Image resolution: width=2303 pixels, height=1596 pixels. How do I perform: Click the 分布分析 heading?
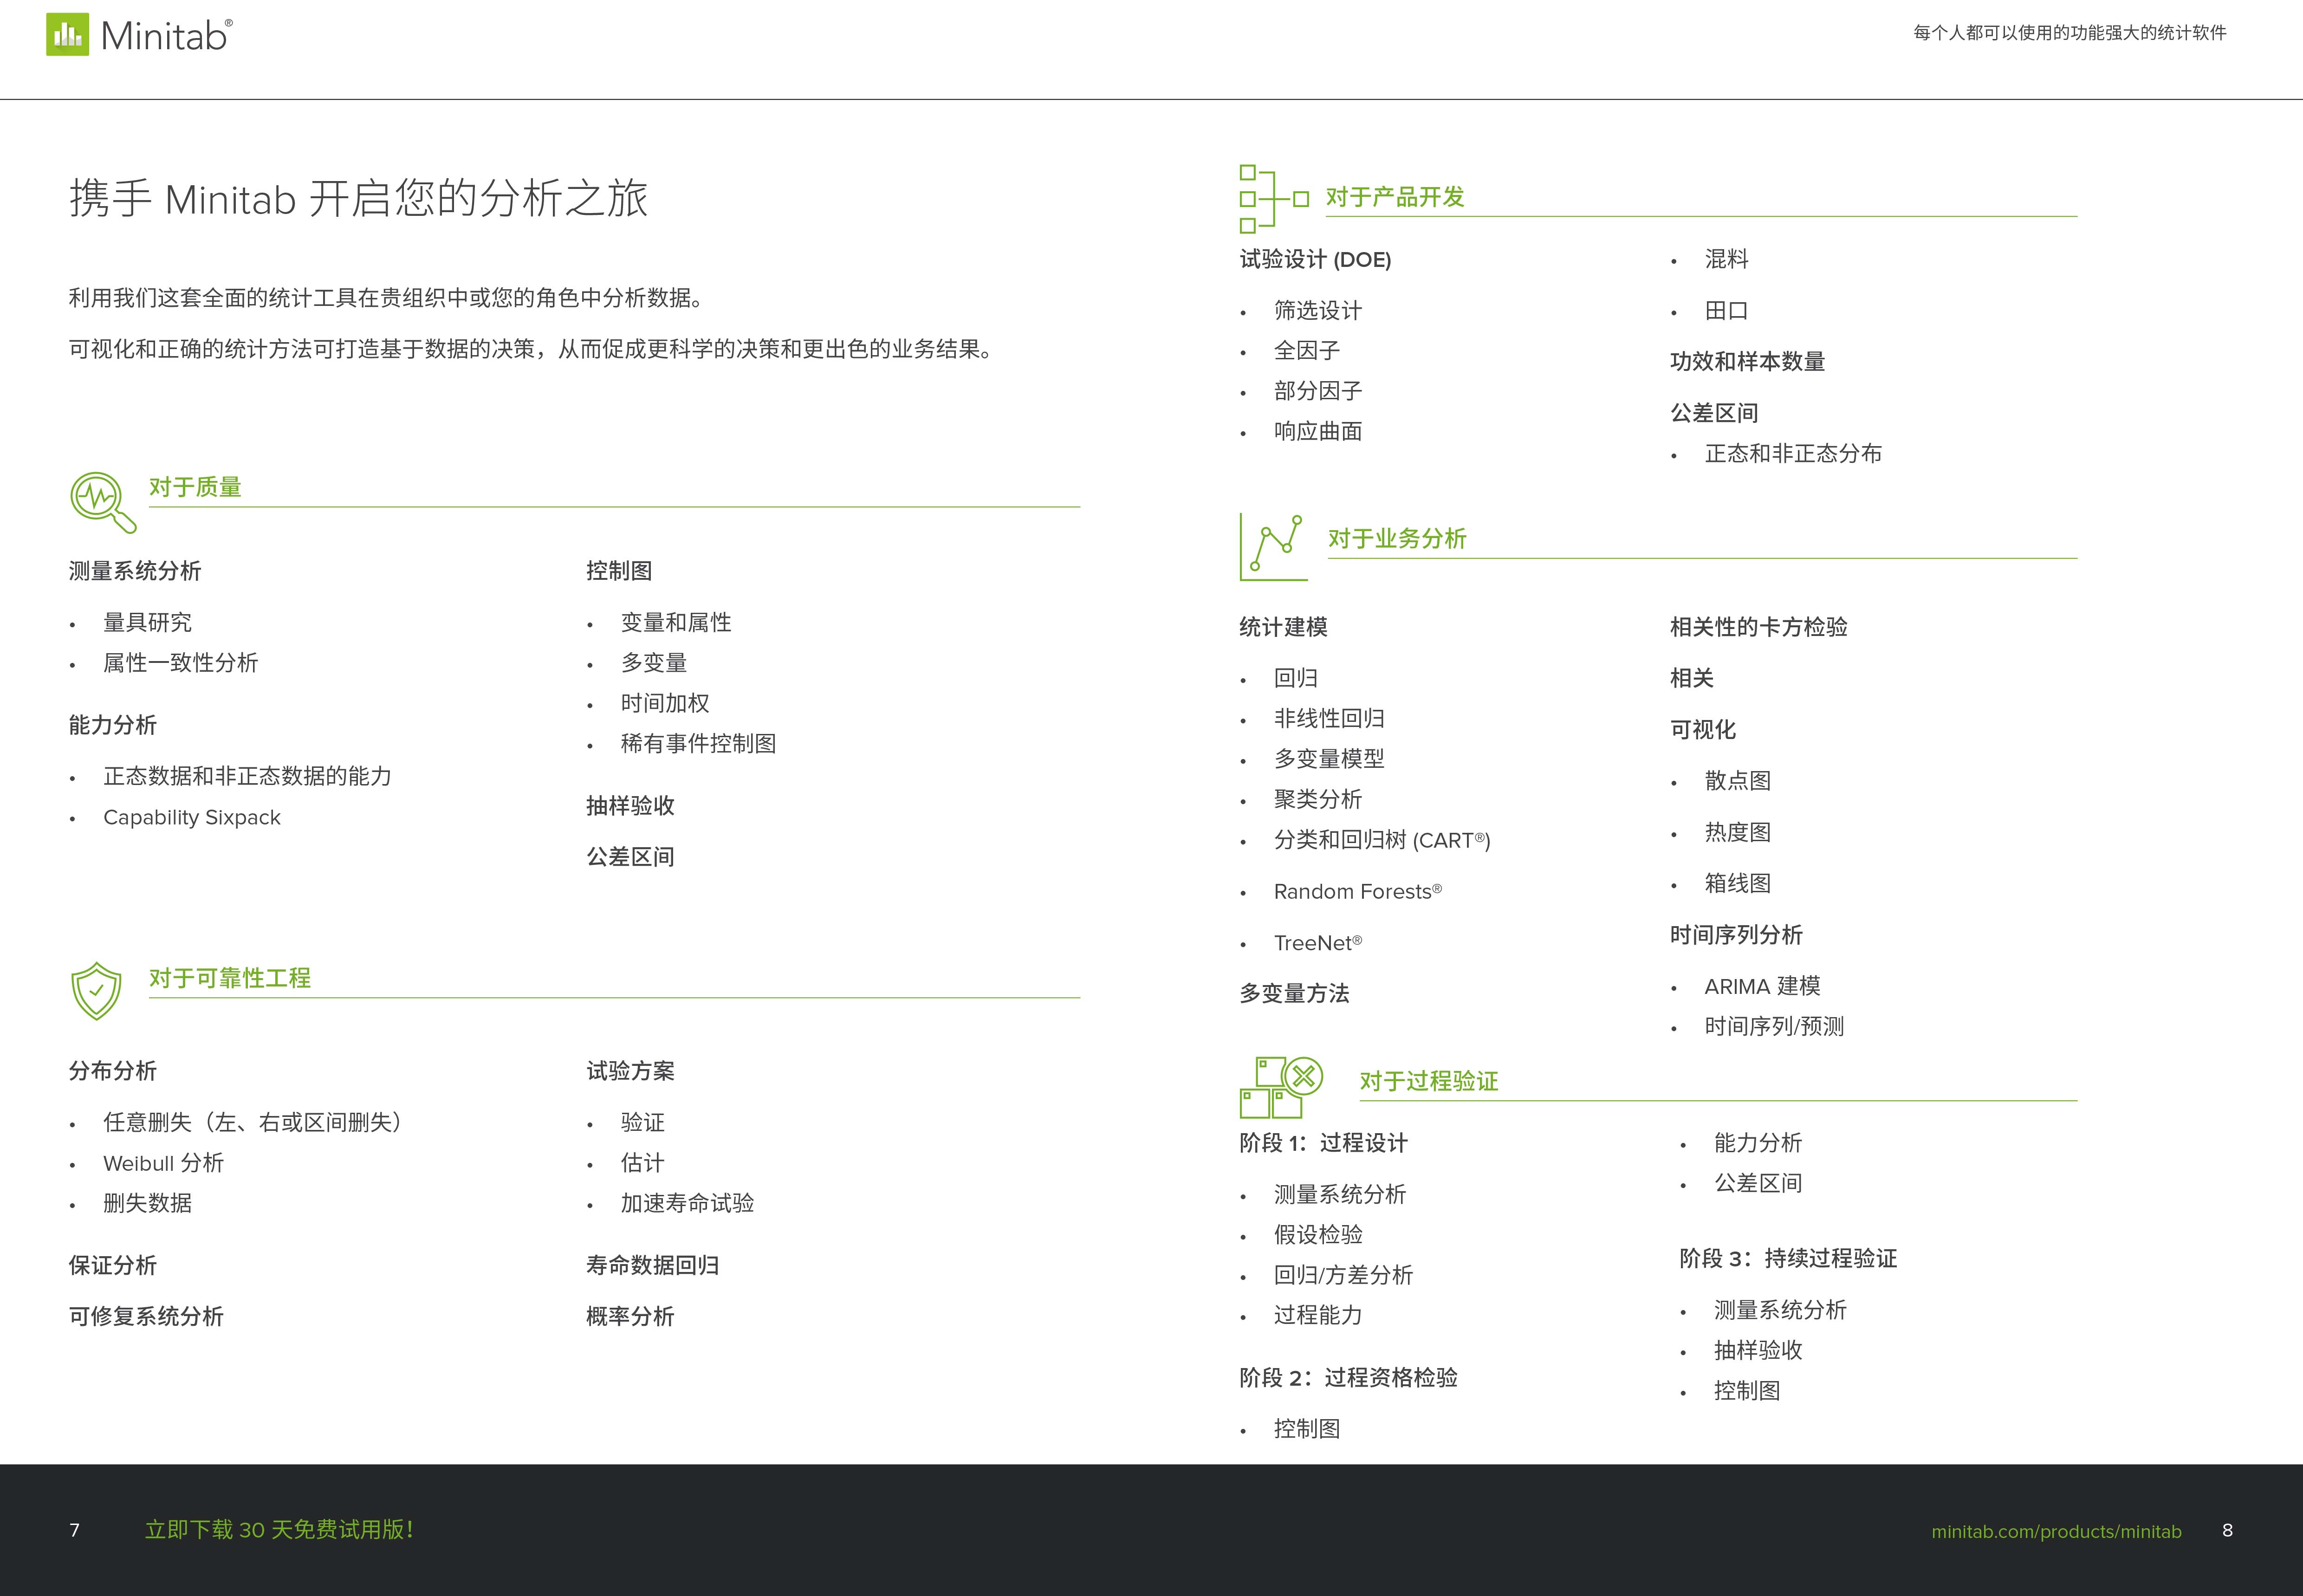pyautogui.click(x=113, y=1071)
